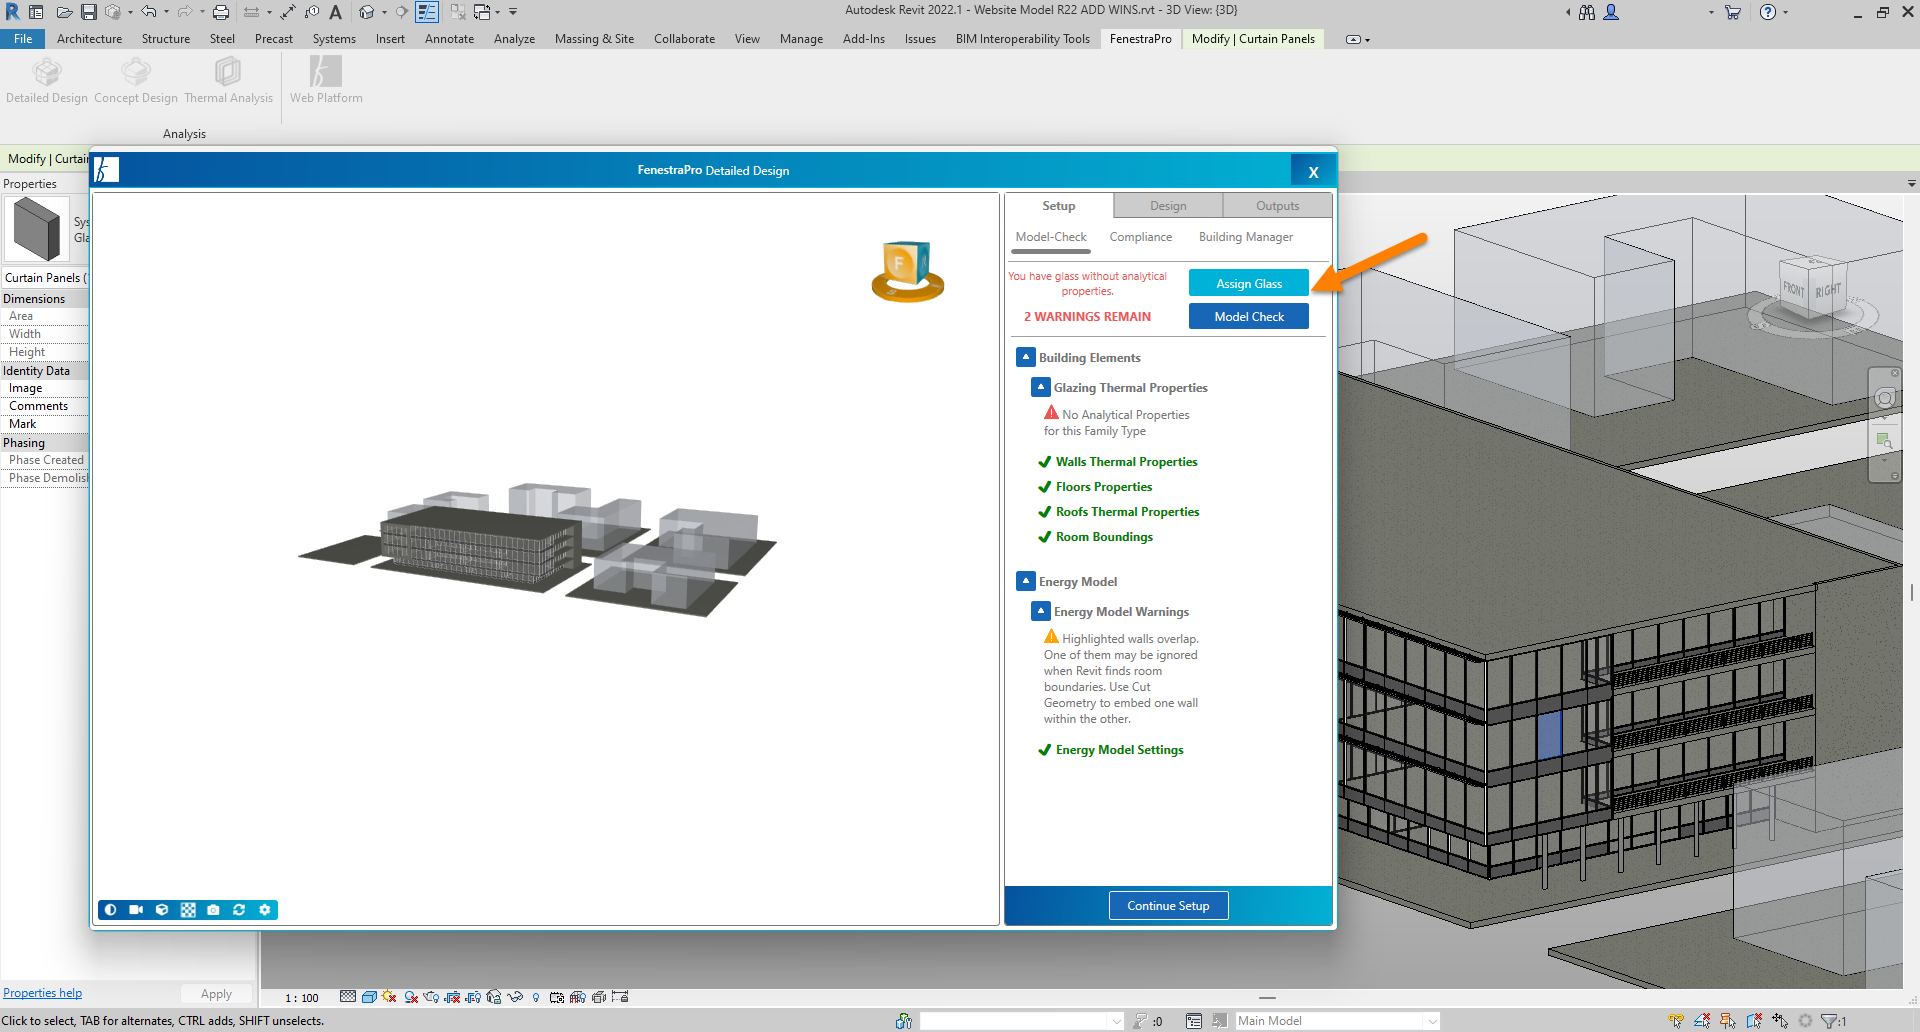Viewport: 1920px width, 1032px height.
Task: Click the Undo arrow icon
Action: (148, 12)
